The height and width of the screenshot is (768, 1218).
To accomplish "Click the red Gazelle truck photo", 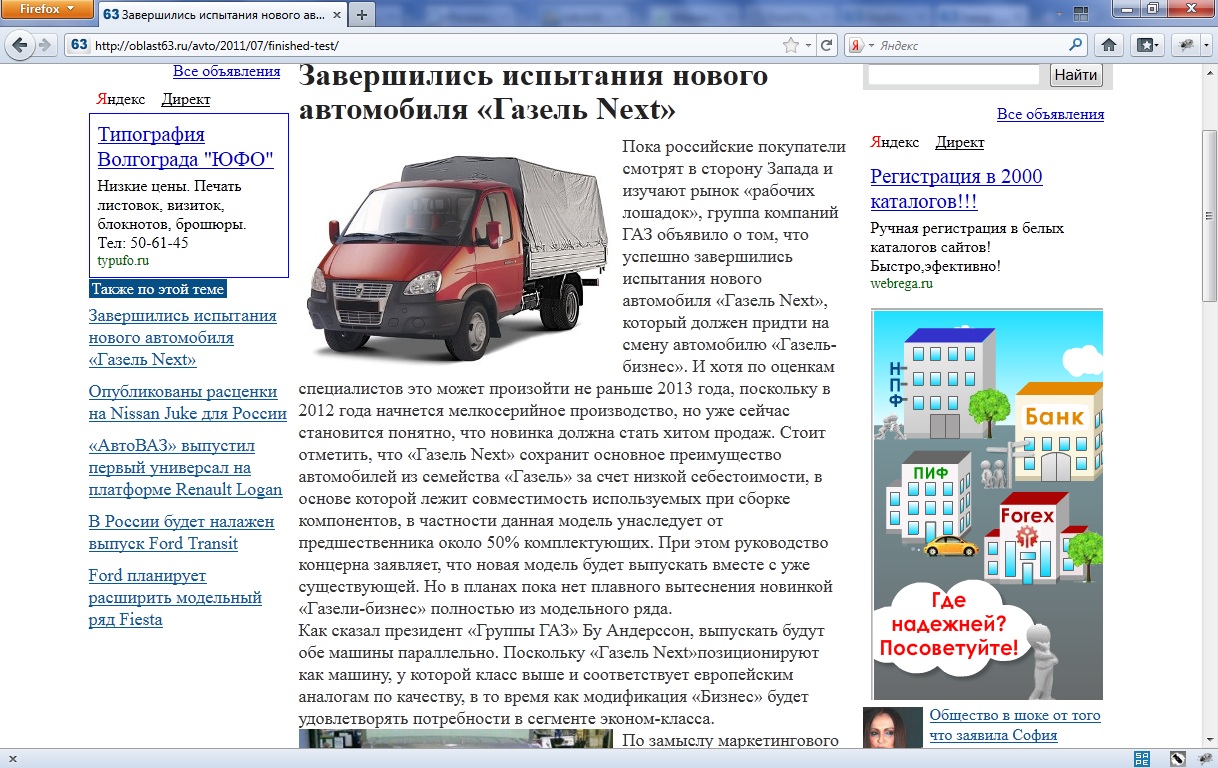I will coord(457,256).
